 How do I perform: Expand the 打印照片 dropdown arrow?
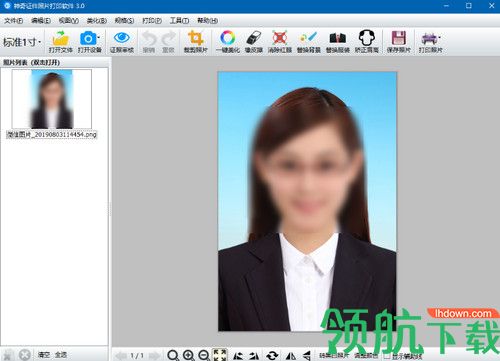tap(439, 37)
